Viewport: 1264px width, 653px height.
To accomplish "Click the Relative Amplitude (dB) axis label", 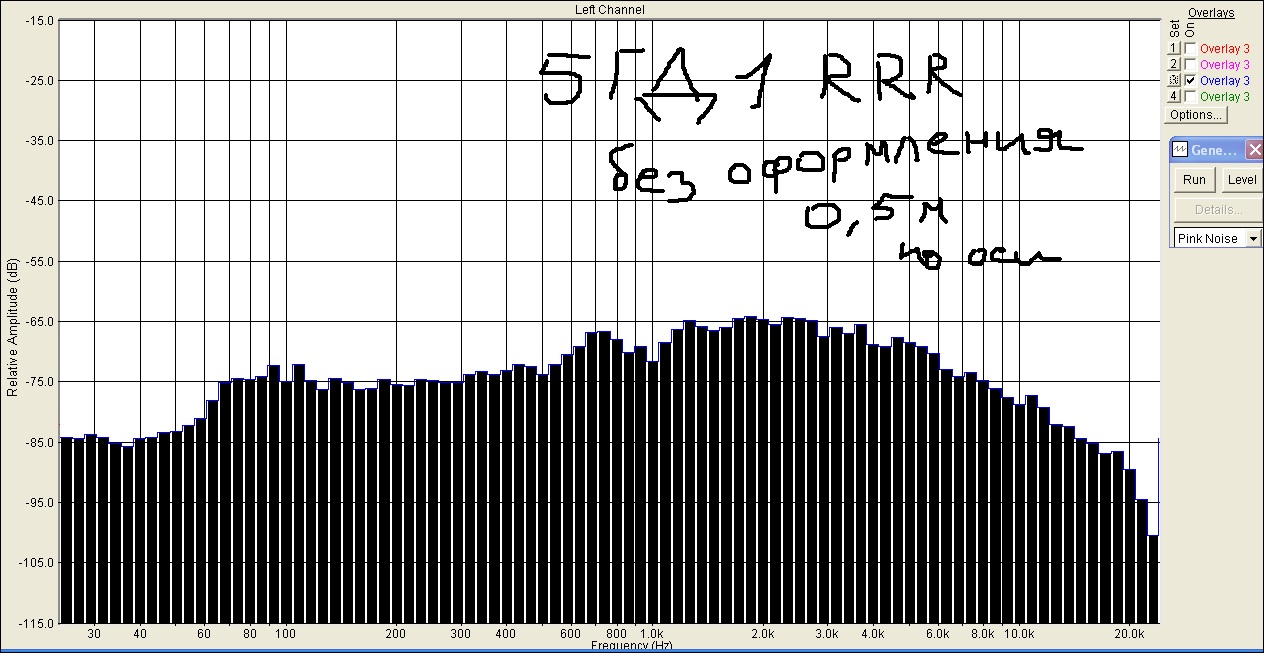I will point(12,327).
